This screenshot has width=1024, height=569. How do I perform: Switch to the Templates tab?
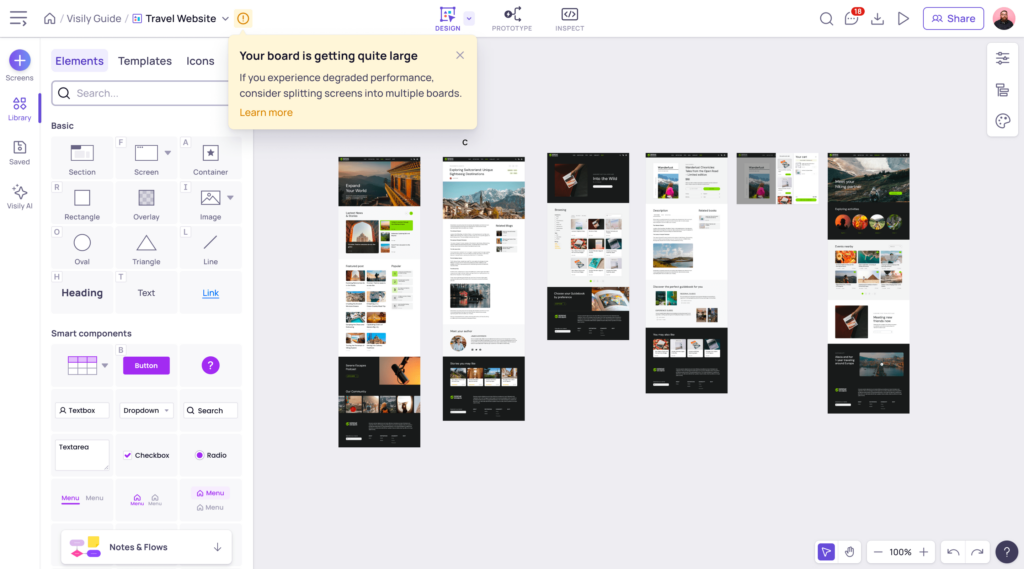point(145,61)
